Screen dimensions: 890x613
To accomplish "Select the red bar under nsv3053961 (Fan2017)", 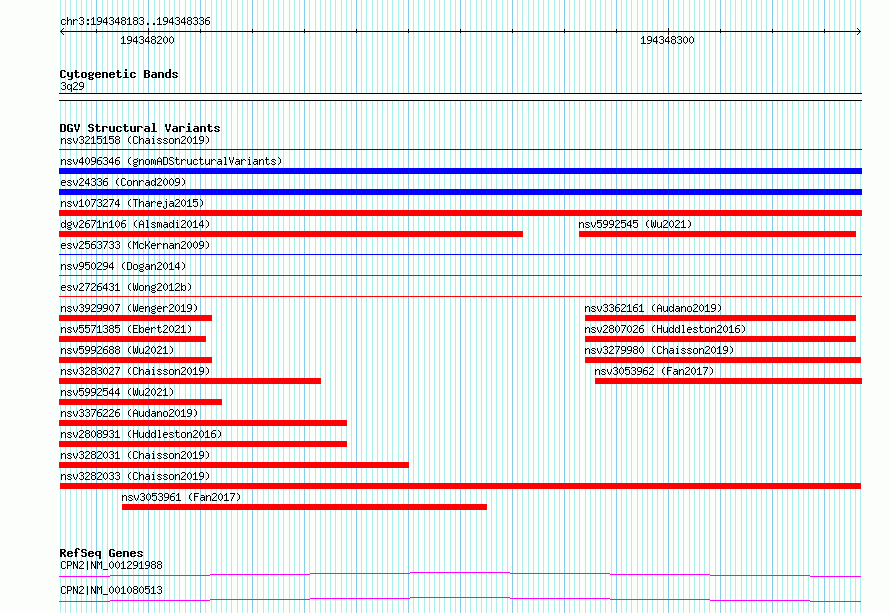I will click(304, 507).
